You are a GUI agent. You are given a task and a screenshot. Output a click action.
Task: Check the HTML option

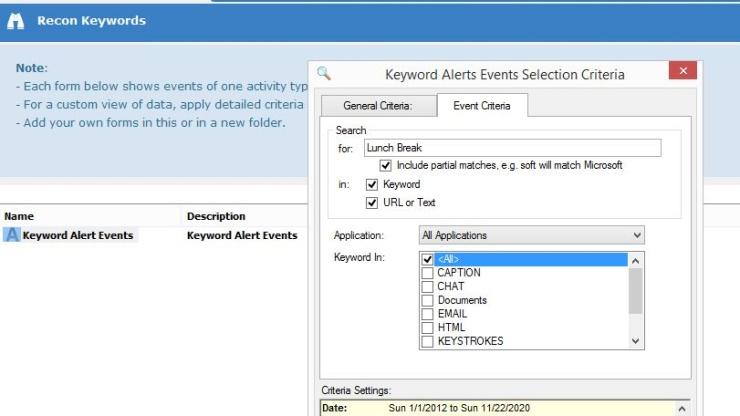[427, 328]
